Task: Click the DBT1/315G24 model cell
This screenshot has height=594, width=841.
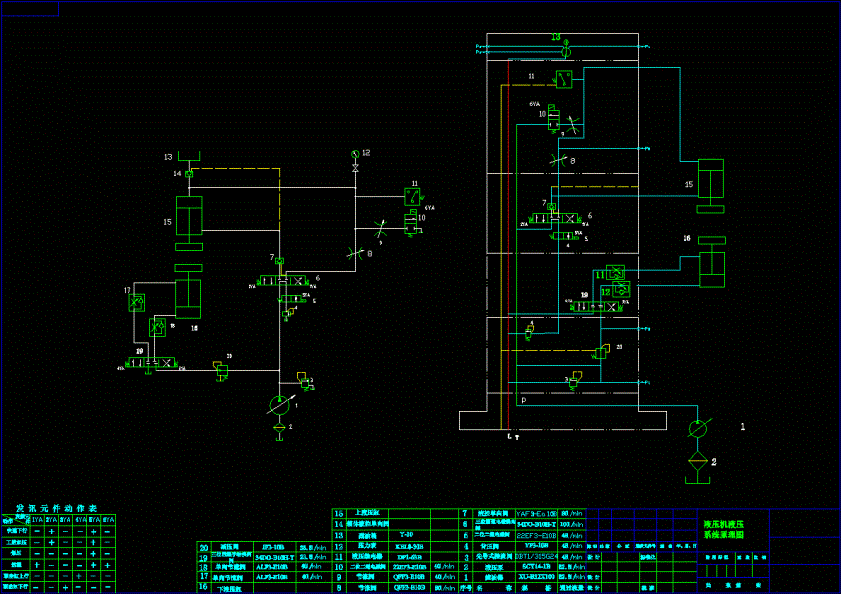Action: [x=536, y=556]
